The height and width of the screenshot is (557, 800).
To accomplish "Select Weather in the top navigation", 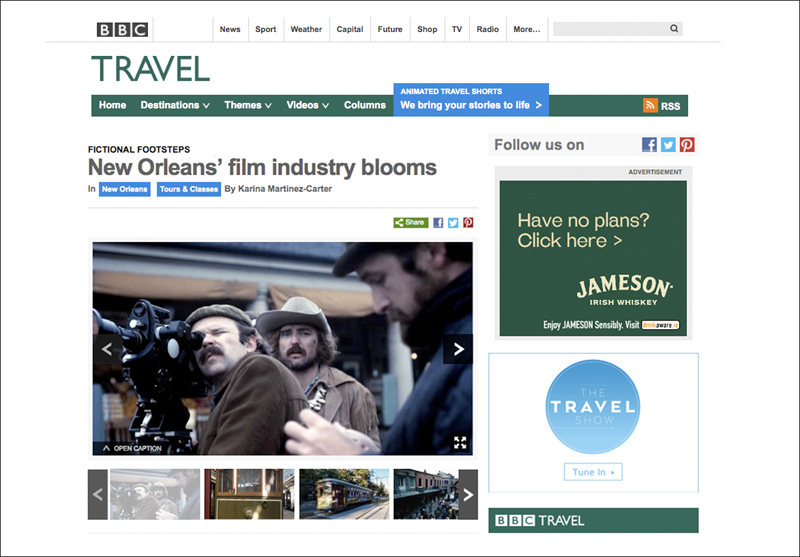I will (306, 29).
